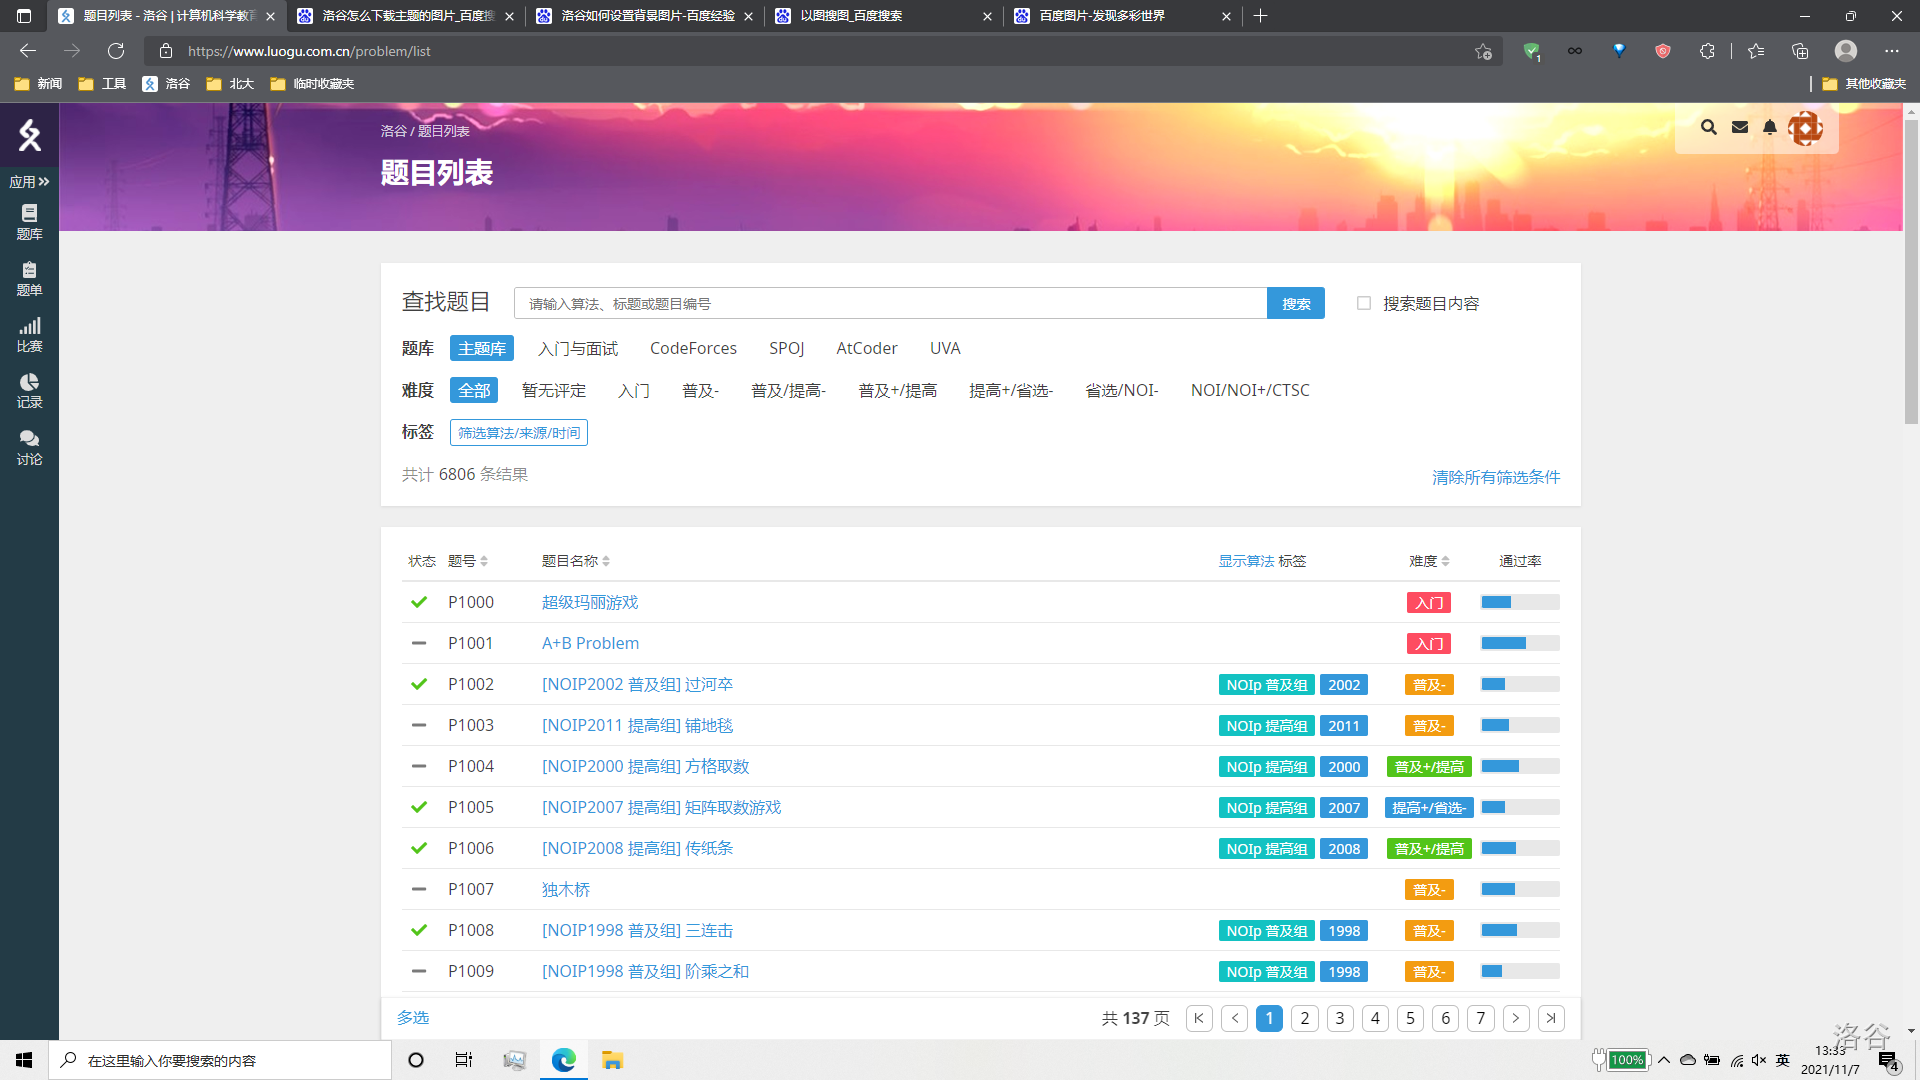The width and height of the screenshot is (1920, 1080).
Task: Click the search magnifier icon in header
Action: 1709,127
